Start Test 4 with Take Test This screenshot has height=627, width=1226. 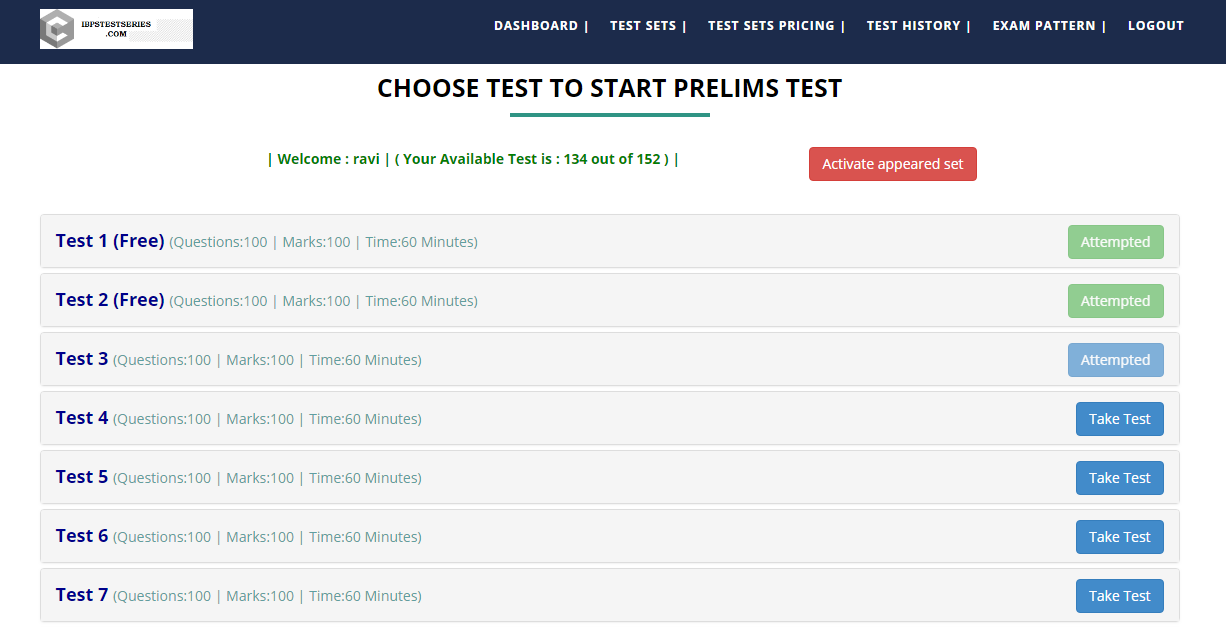point(1119,419)
